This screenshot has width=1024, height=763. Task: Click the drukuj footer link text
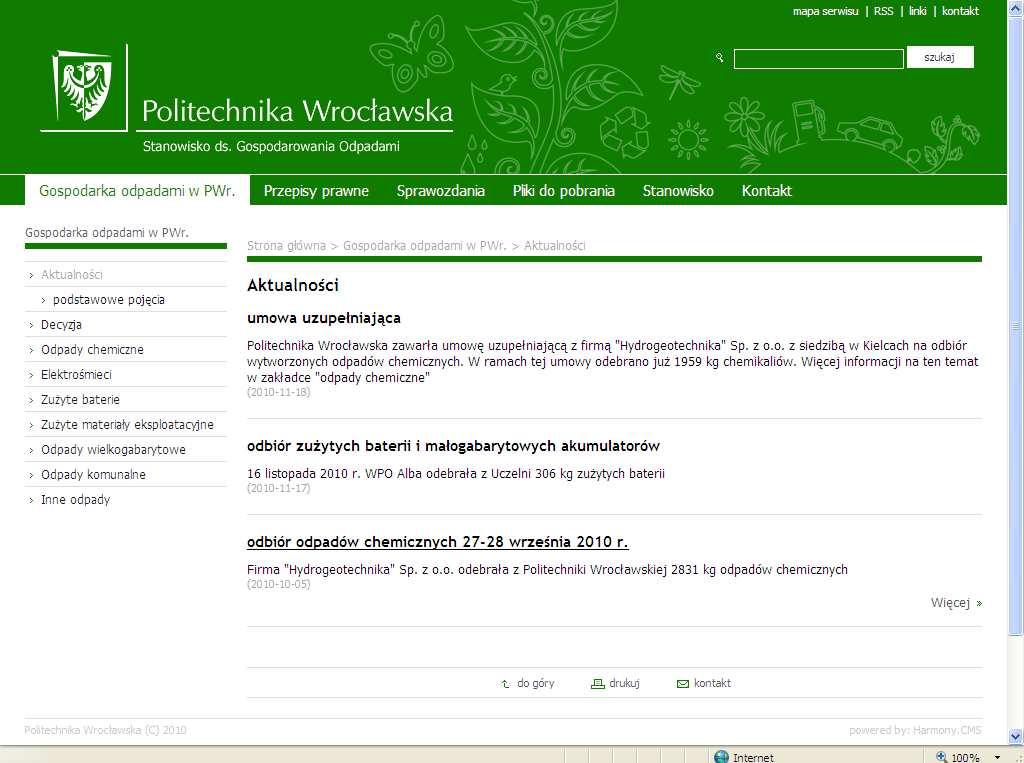click(x=624, y=683)
